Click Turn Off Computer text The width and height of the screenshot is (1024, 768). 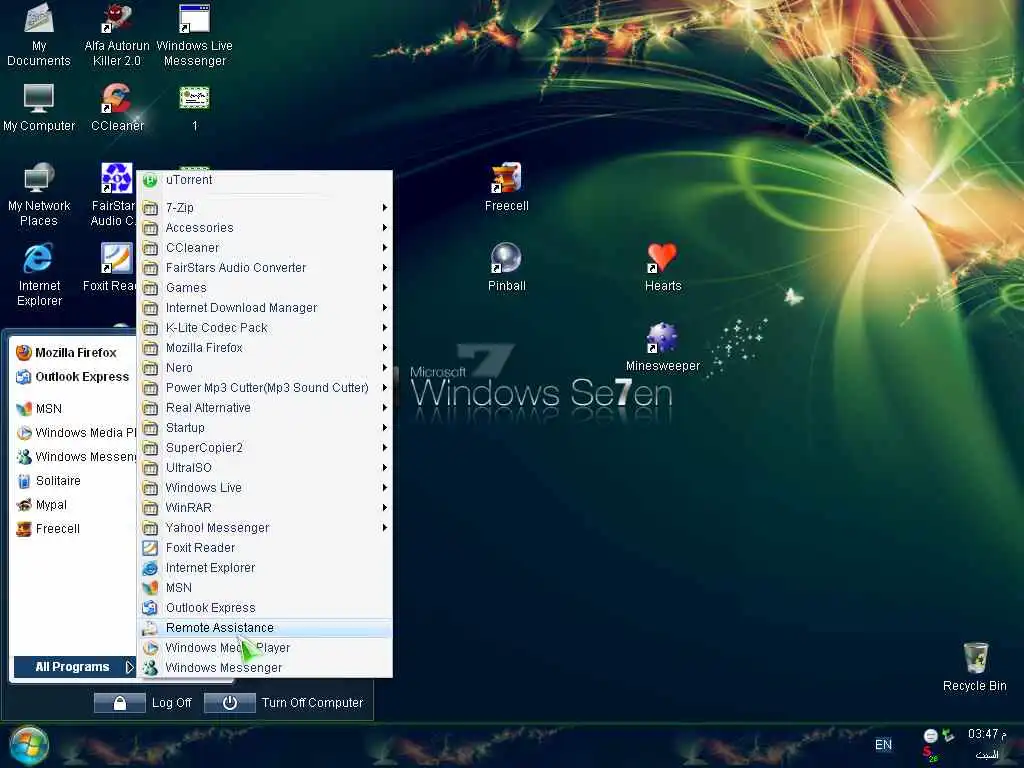coord(312,703)
